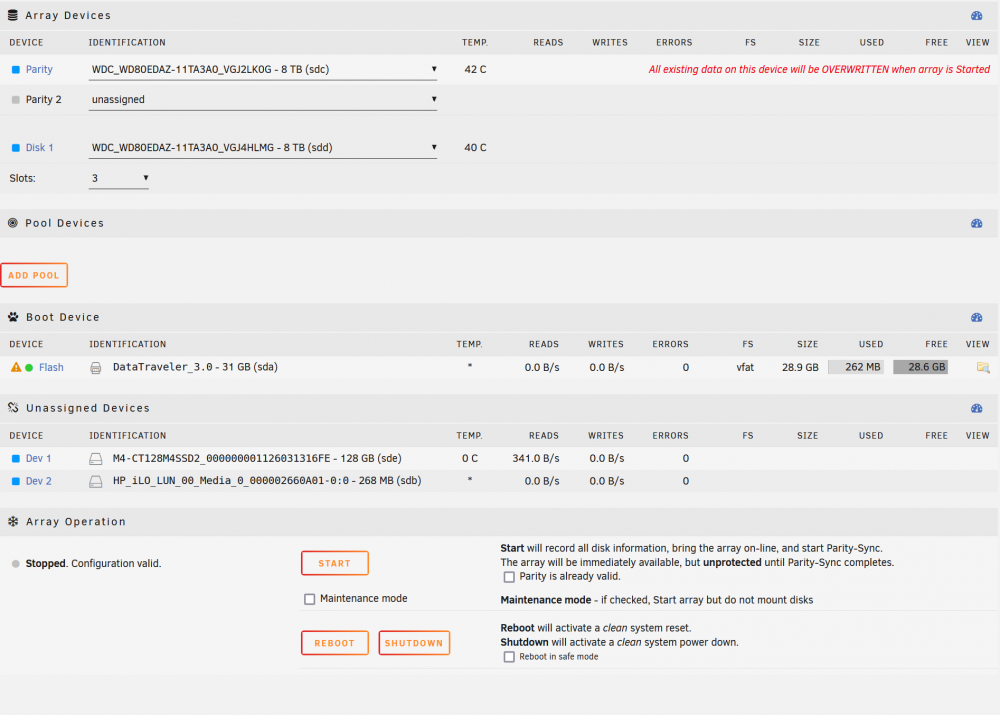1000x715 pixels.
Task: Click the REBOOT button
Action: 335,643
